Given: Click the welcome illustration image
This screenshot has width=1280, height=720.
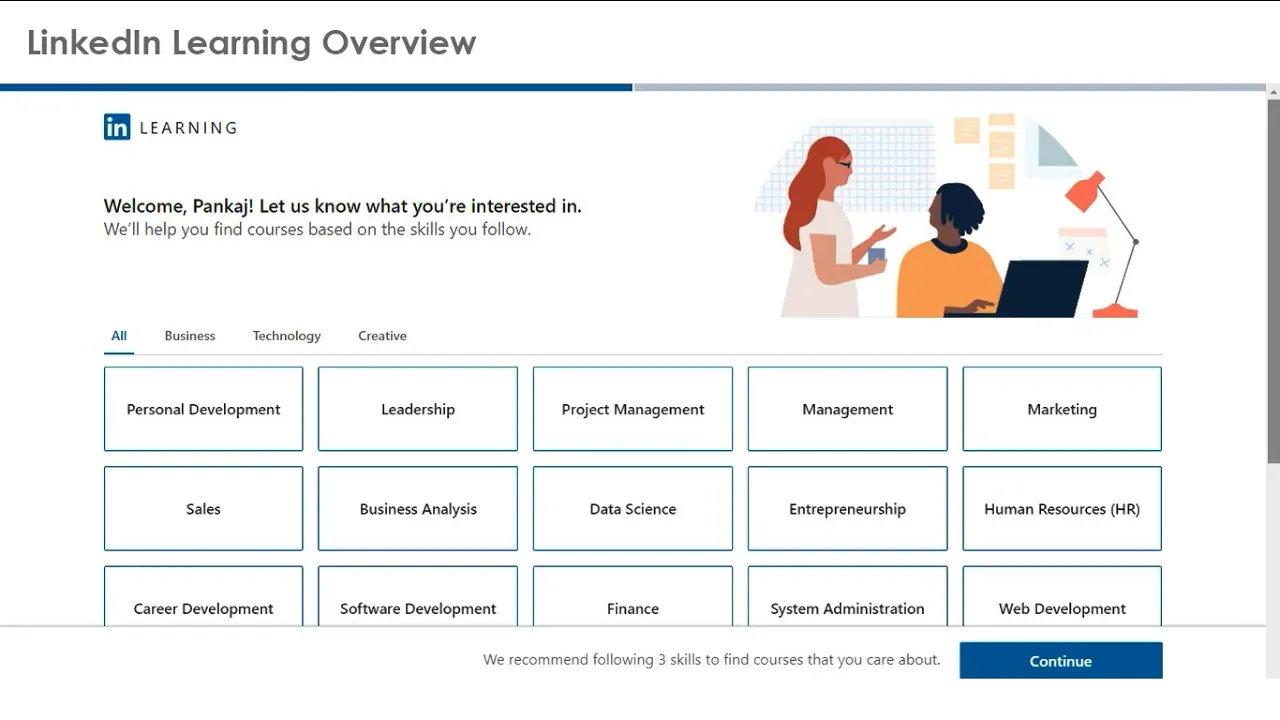Looking at the screenshot, I should coord(947,216).
